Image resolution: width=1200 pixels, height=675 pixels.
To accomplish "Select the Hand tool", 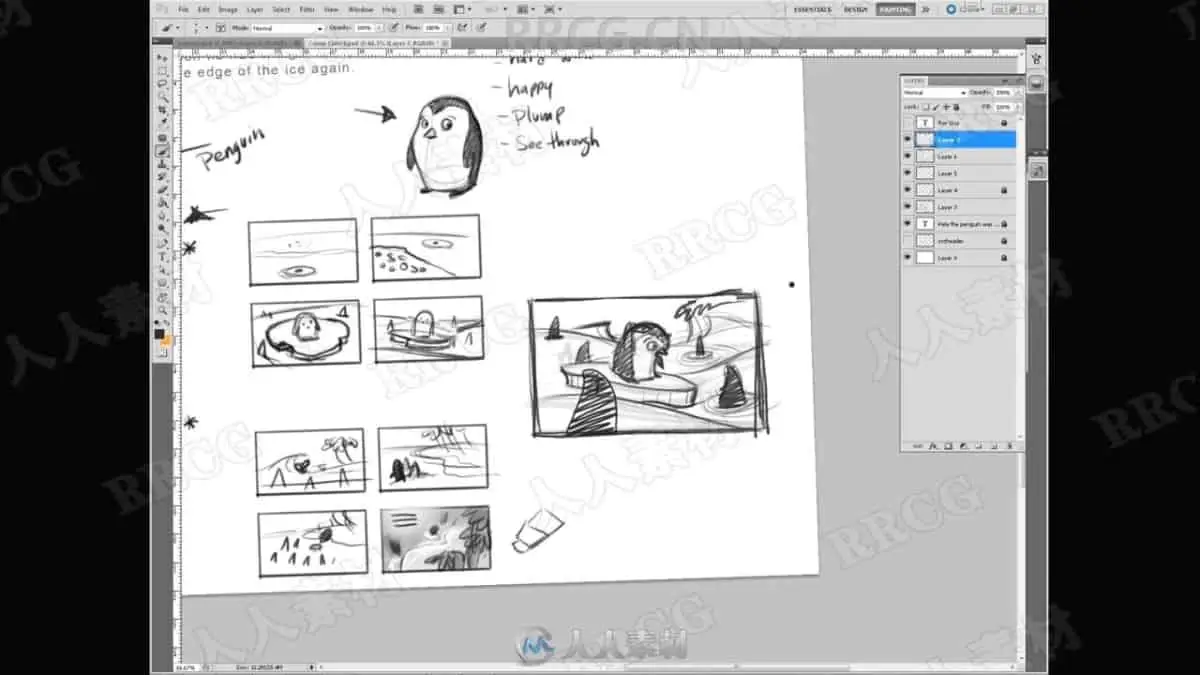I will 161,297.
